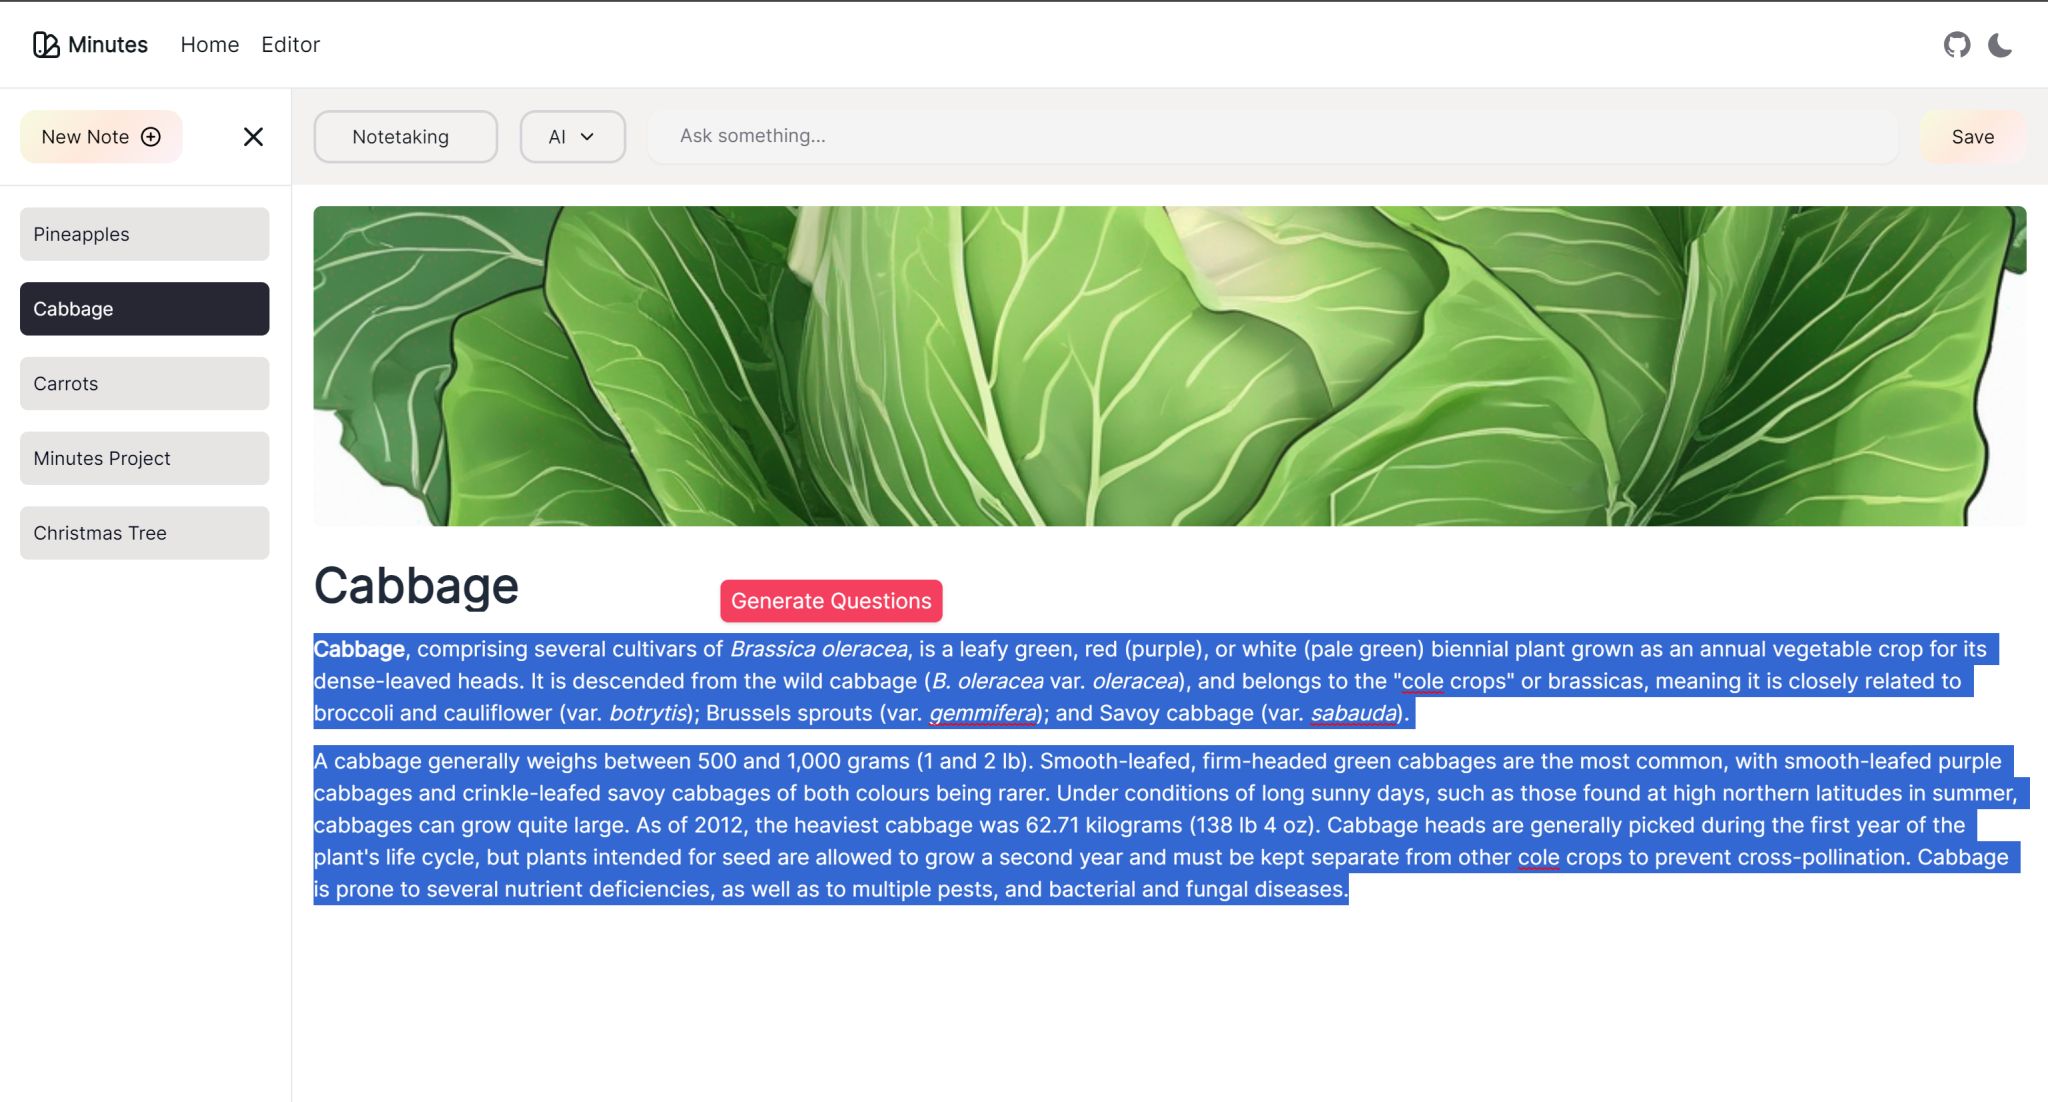Close the sidebar with X icon

pos(253,137)
